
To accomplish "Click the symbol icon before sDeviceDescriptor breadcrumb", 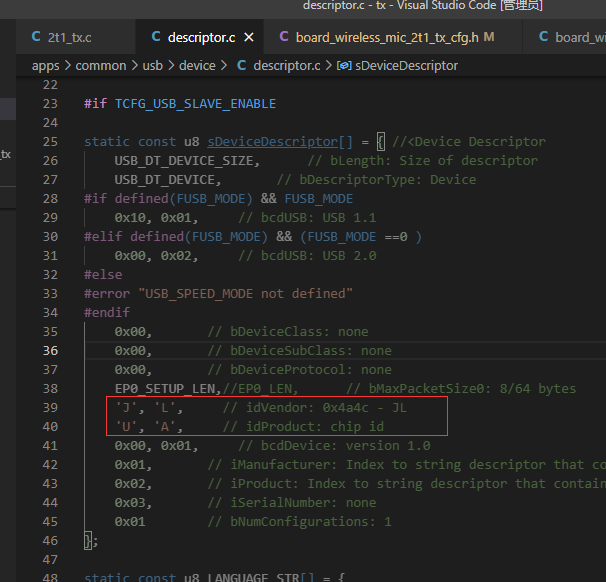I will tap(344, 66).
